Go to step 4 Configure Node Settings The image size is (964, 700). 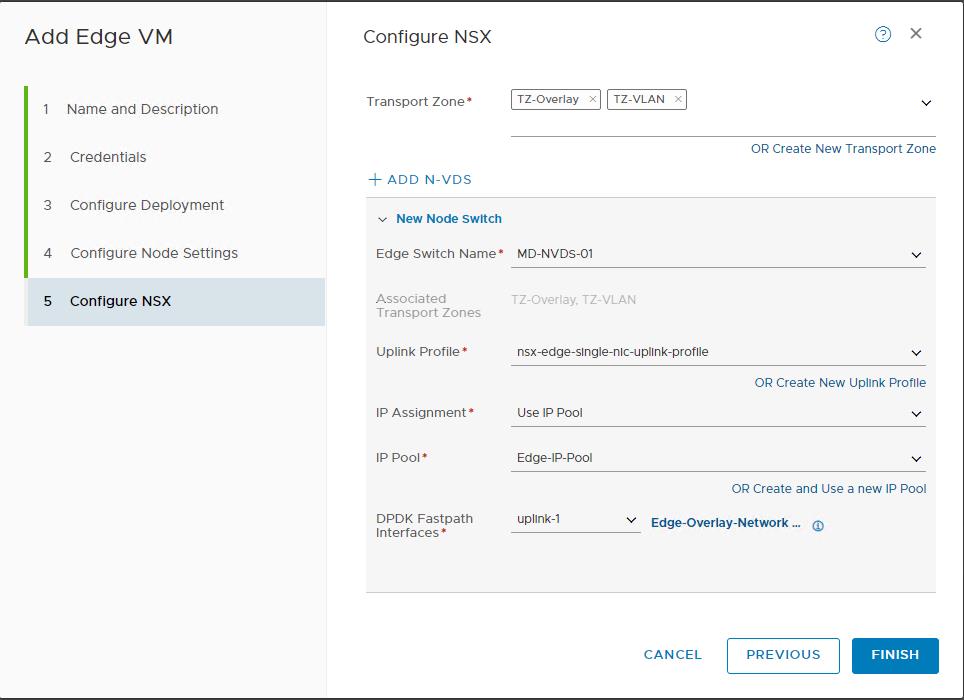[x=175, y=253]
